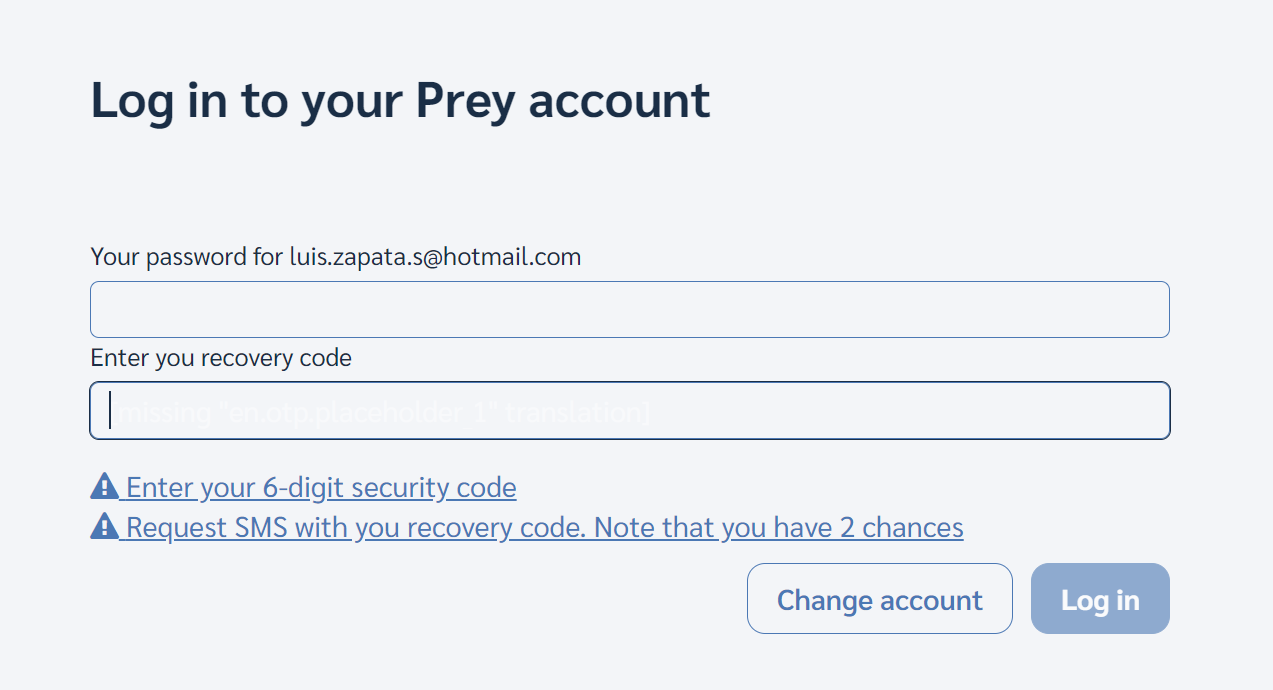Open the Enter your 6-digit security code link
Screen dimensions: 1273x690
tap(320, 488)
